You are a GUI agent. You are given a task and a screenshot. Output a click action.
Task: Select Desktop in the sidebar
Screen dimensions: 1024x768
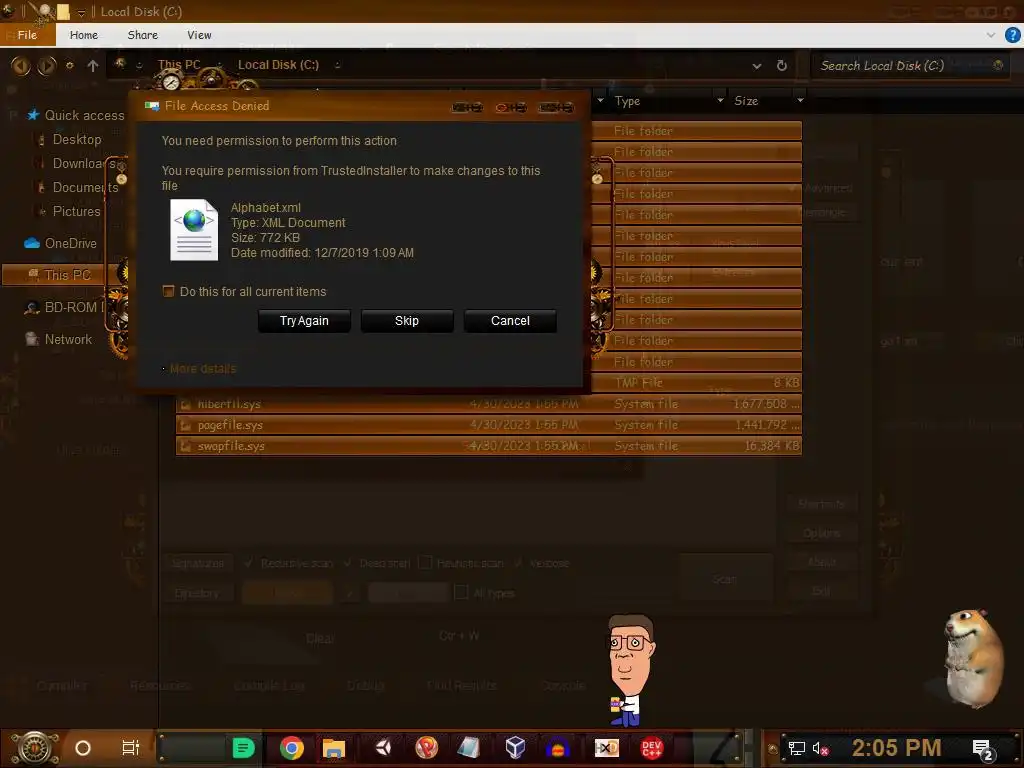pos(76,139)
